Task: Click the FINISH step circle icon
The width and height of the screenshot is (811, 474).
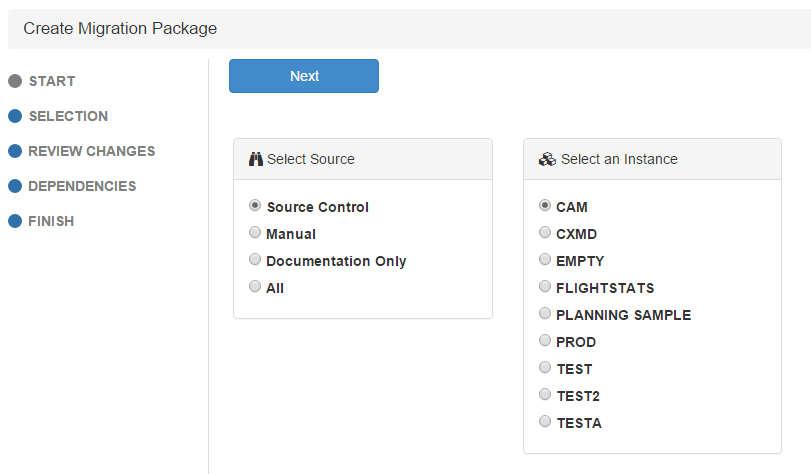Action: pos(15,221)
